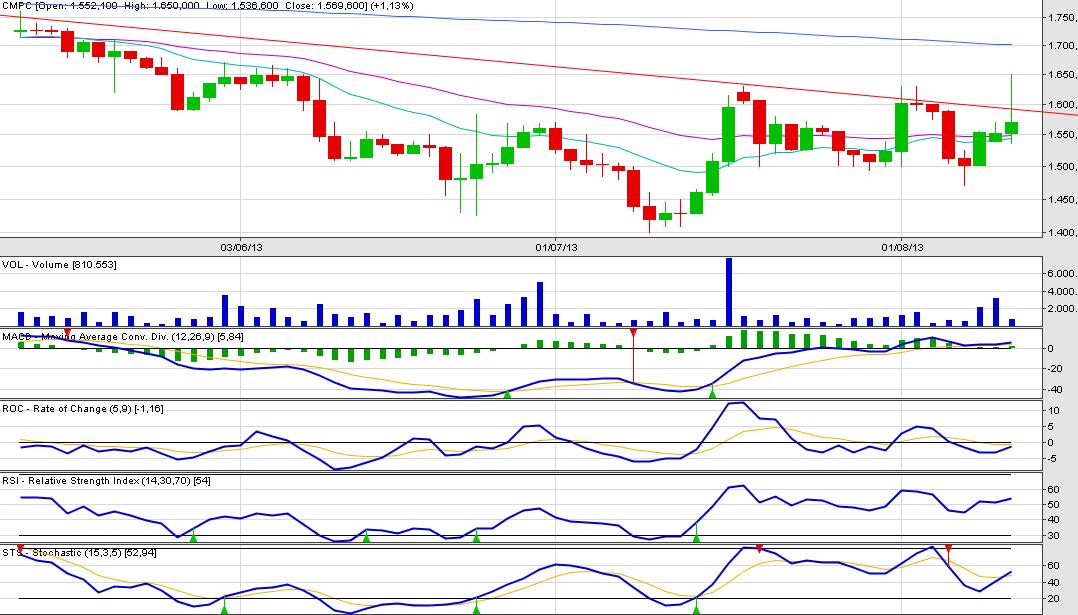
Task: Click the tallest volume bar in Volume panel
Action: [728, 292]
